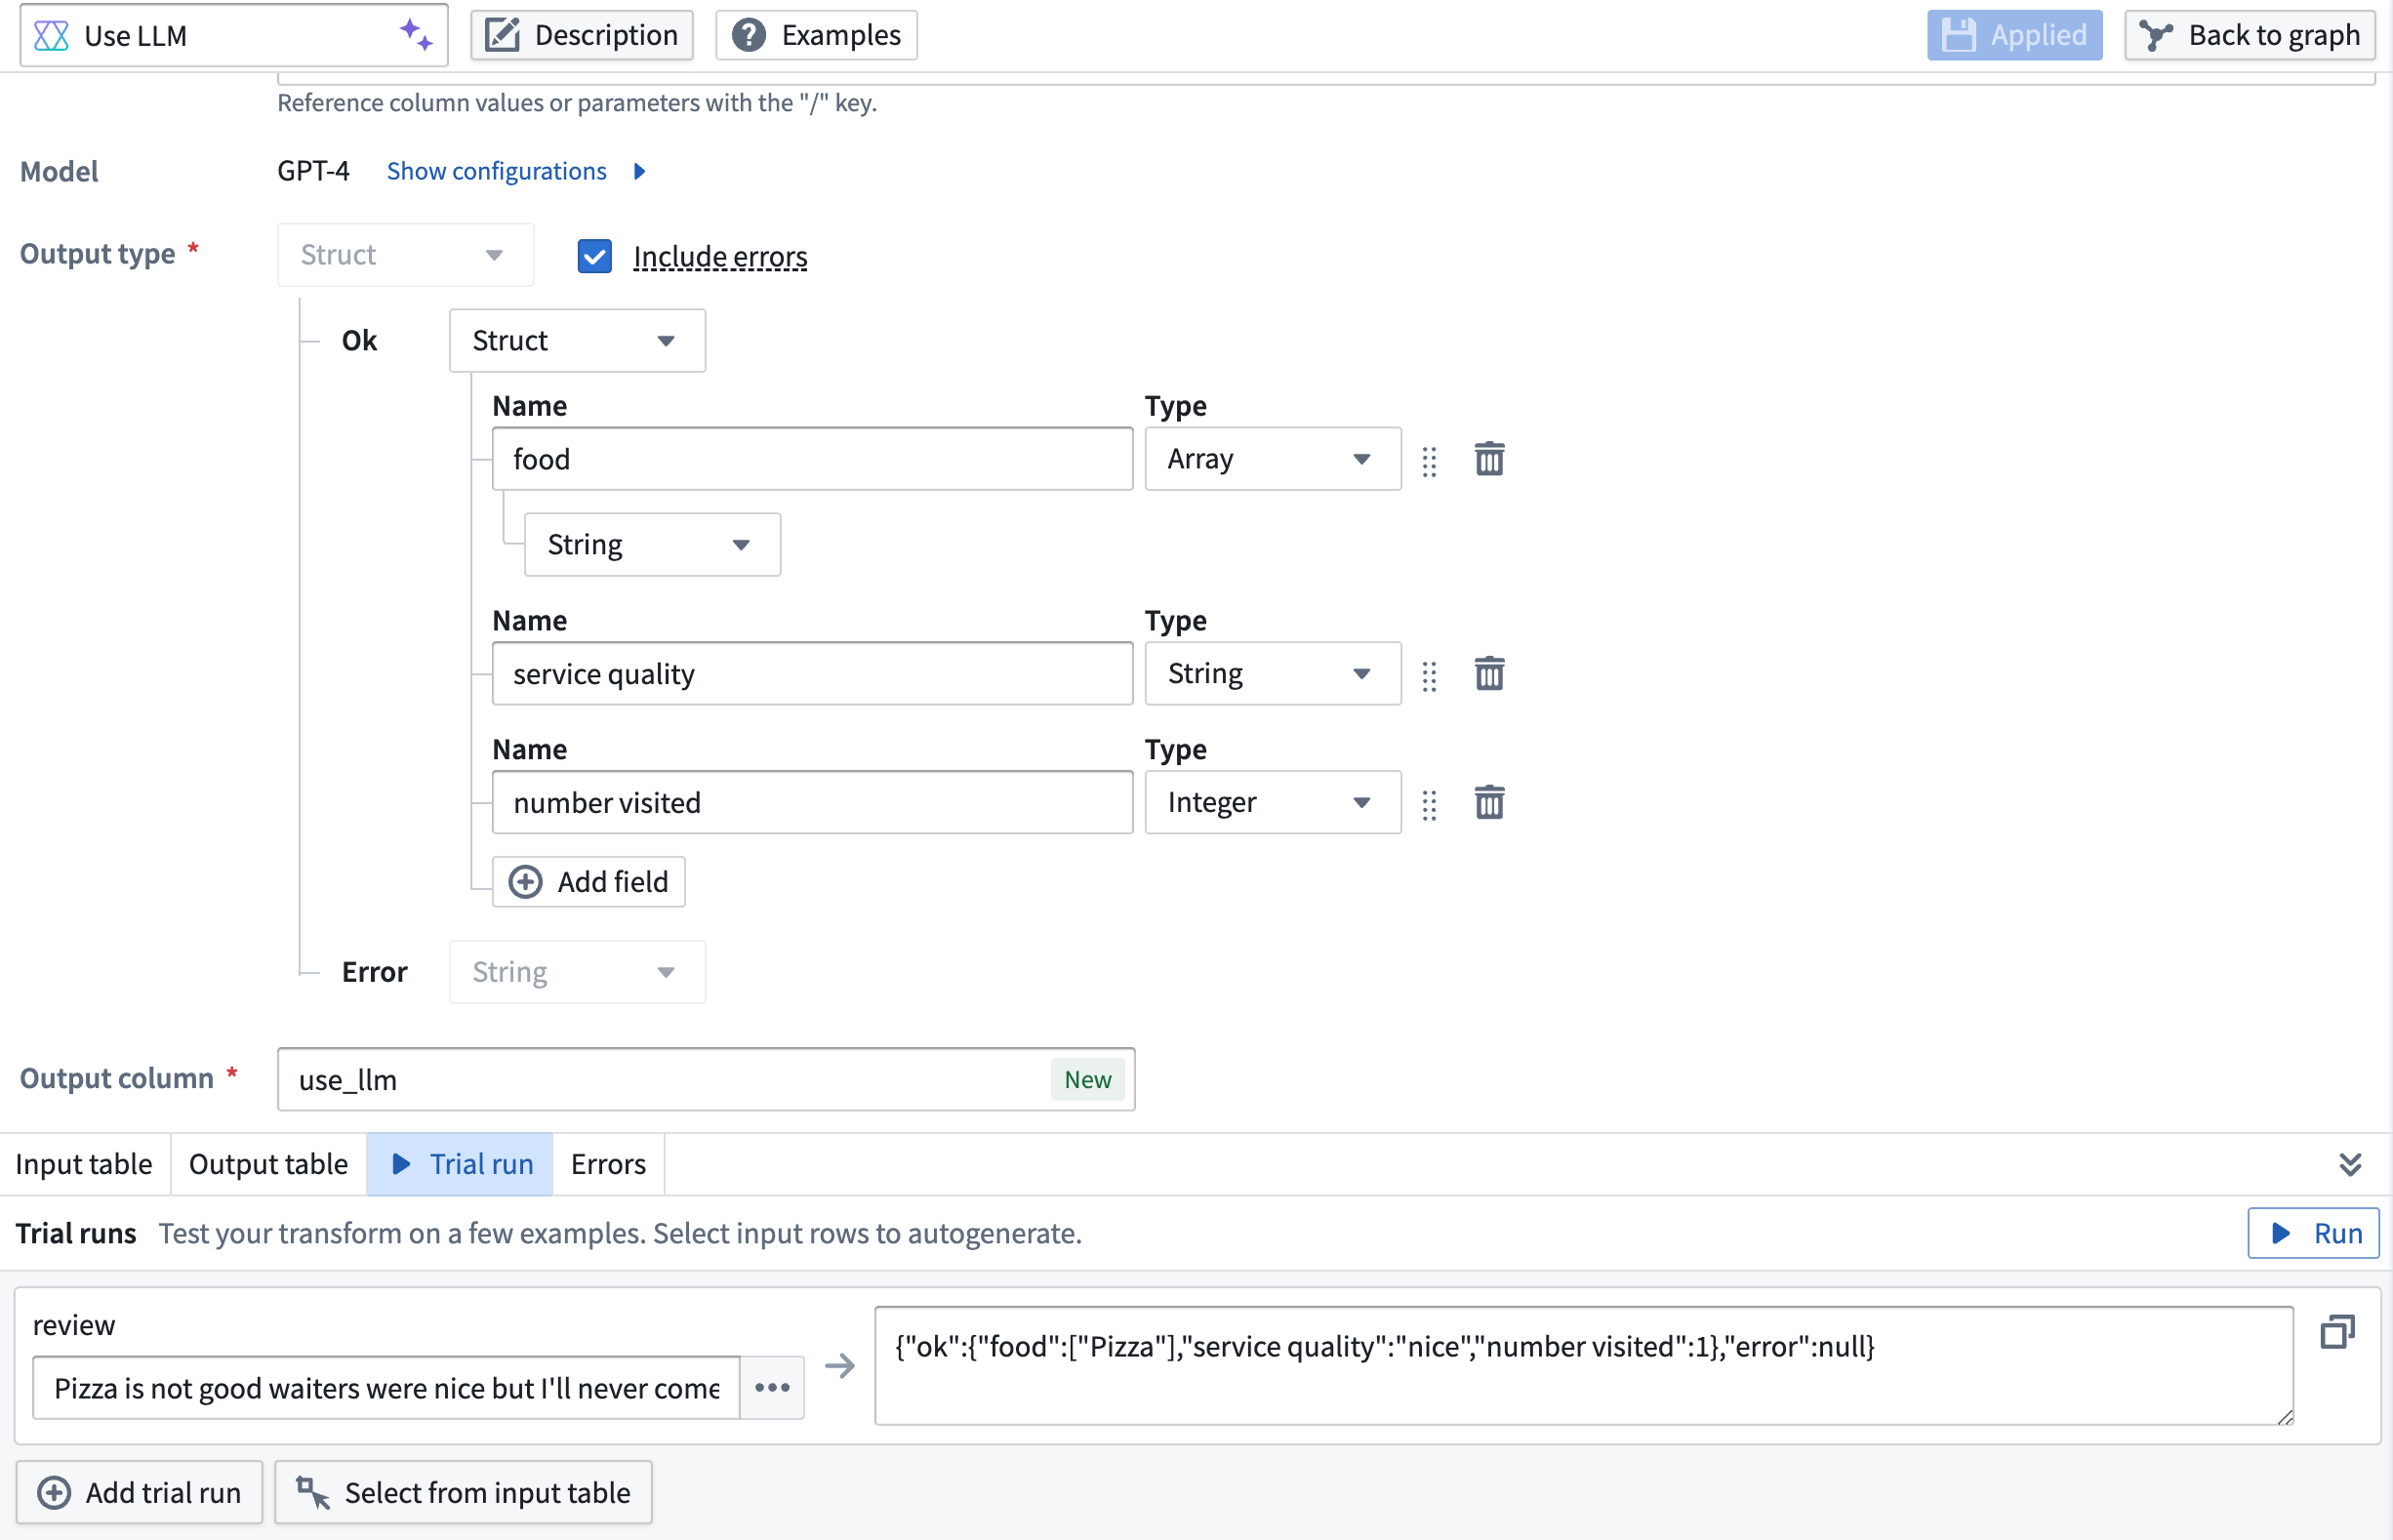Click Add trial run
This screenshot has width=2393, height=1540.
click(139, 1493)
